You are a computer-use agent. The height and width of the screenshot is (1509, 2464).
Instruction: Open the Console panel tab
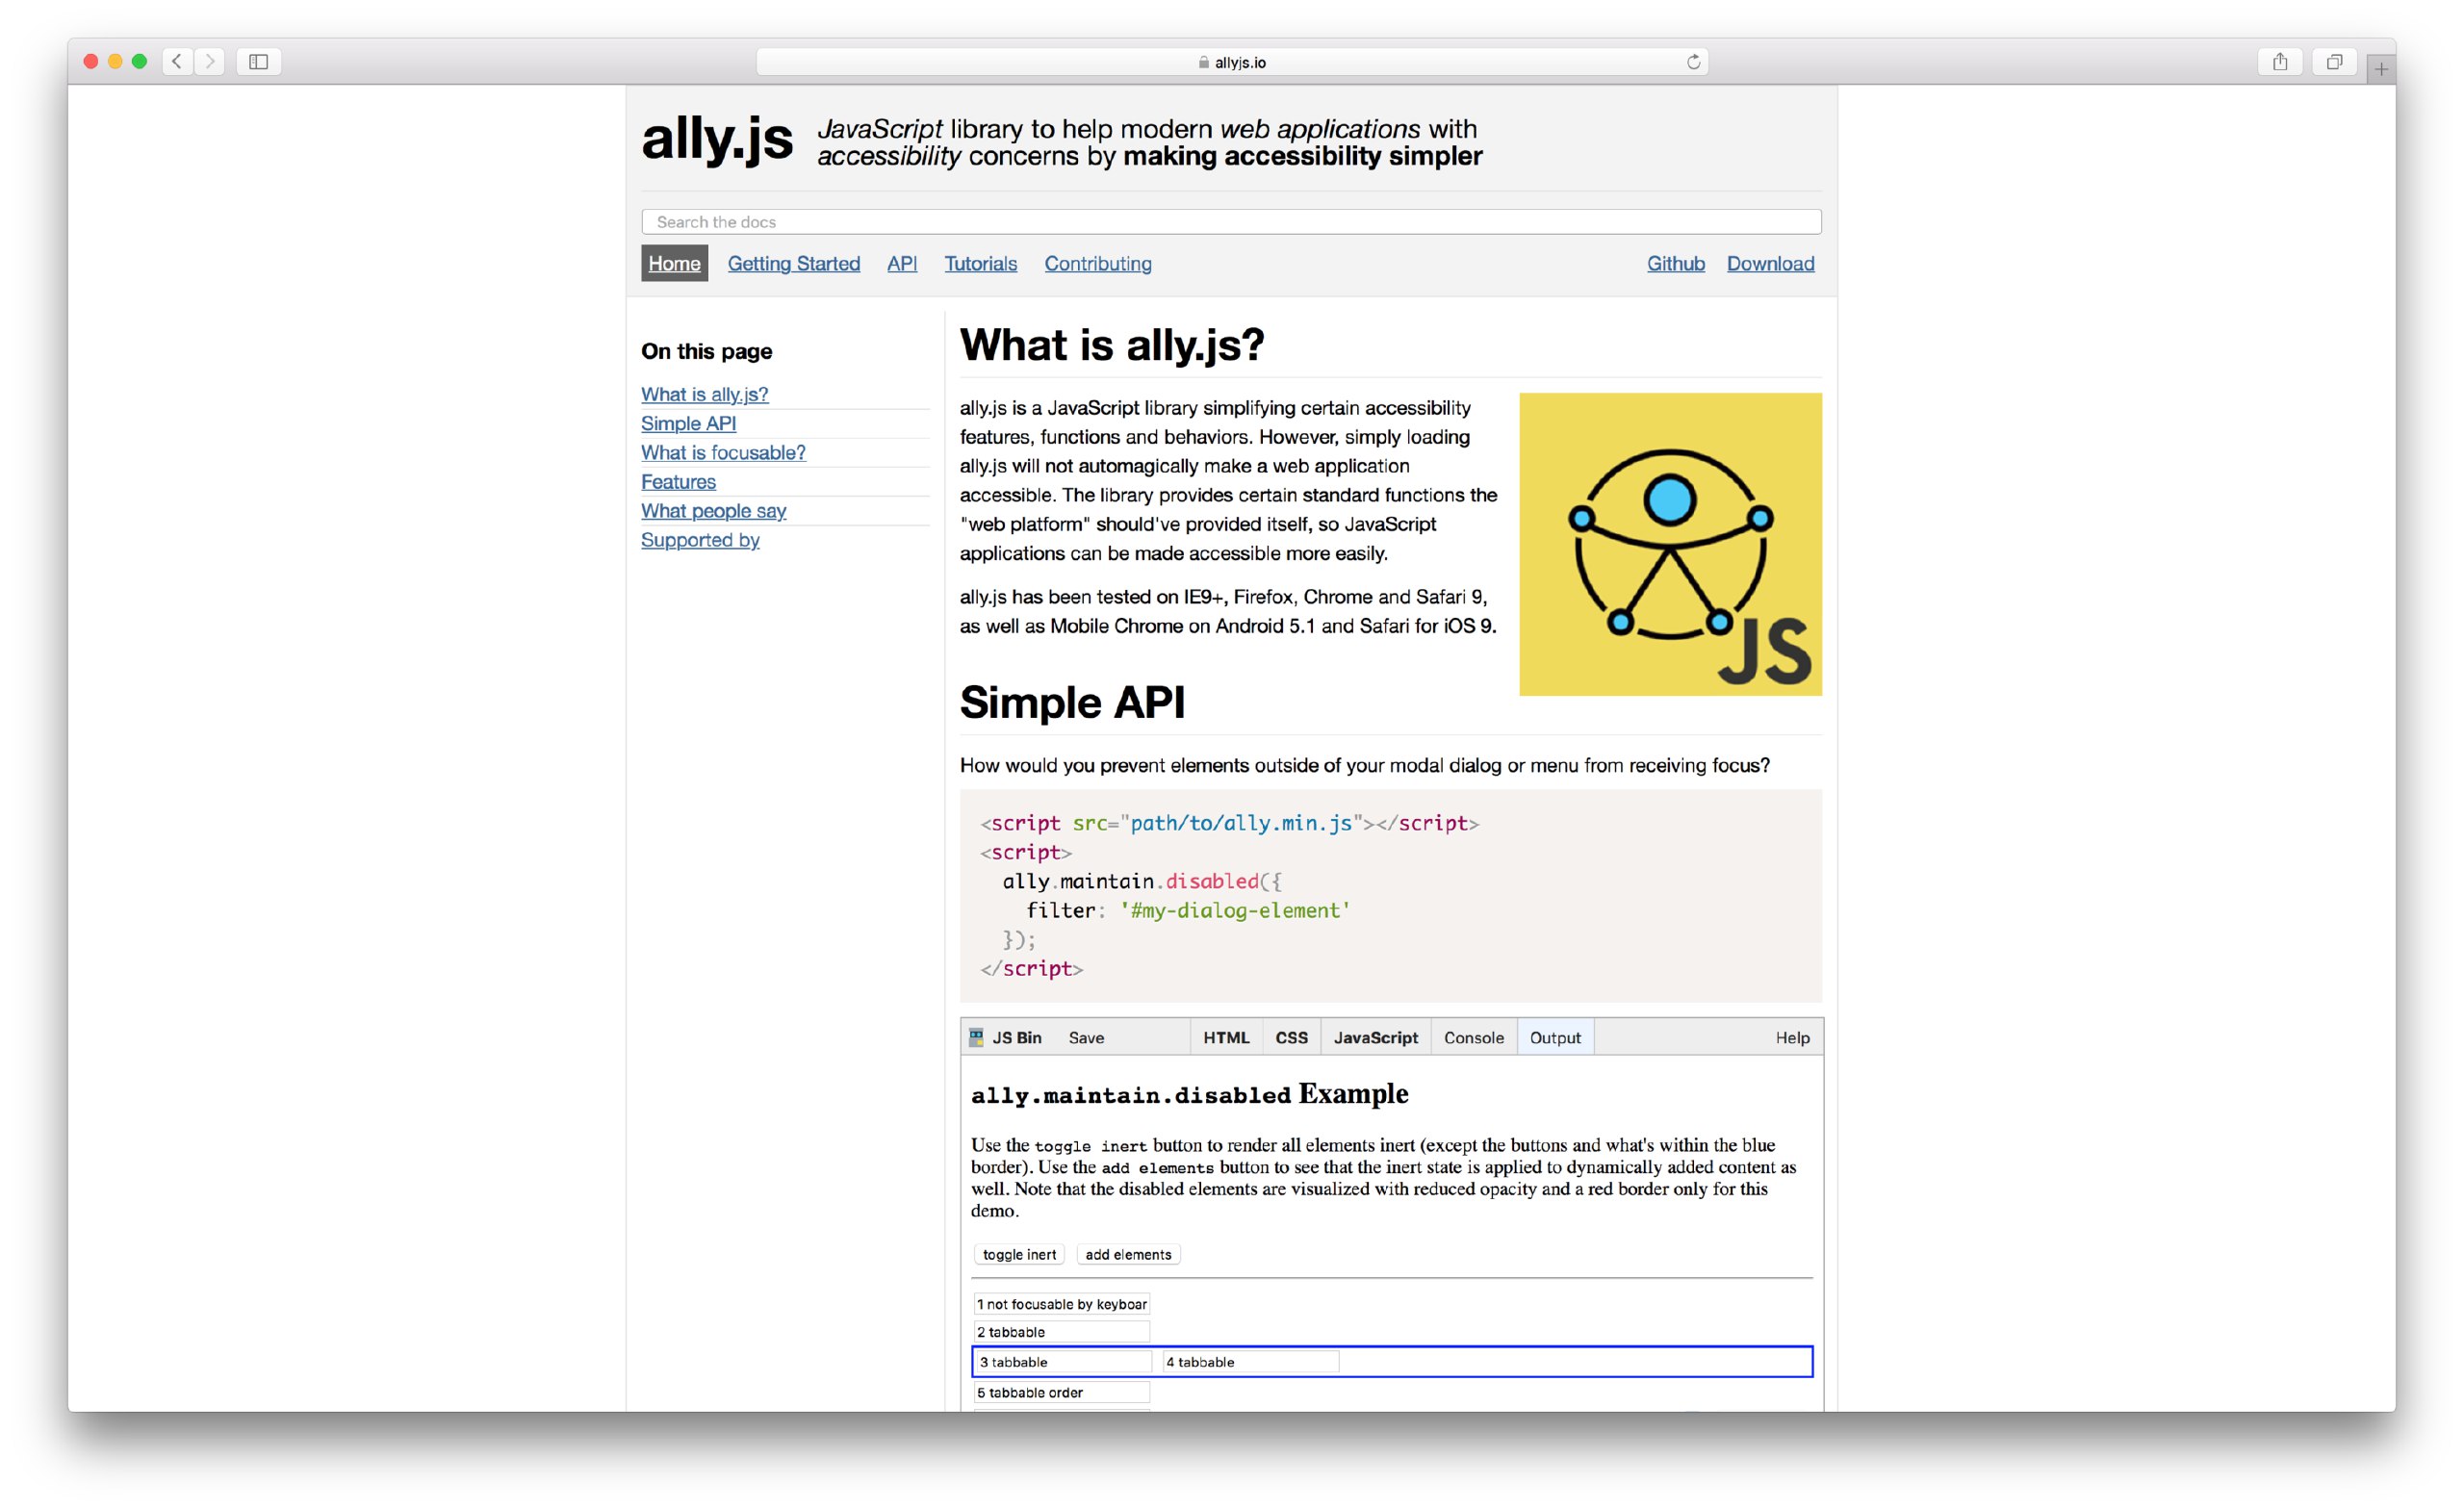[1473, 1038]
